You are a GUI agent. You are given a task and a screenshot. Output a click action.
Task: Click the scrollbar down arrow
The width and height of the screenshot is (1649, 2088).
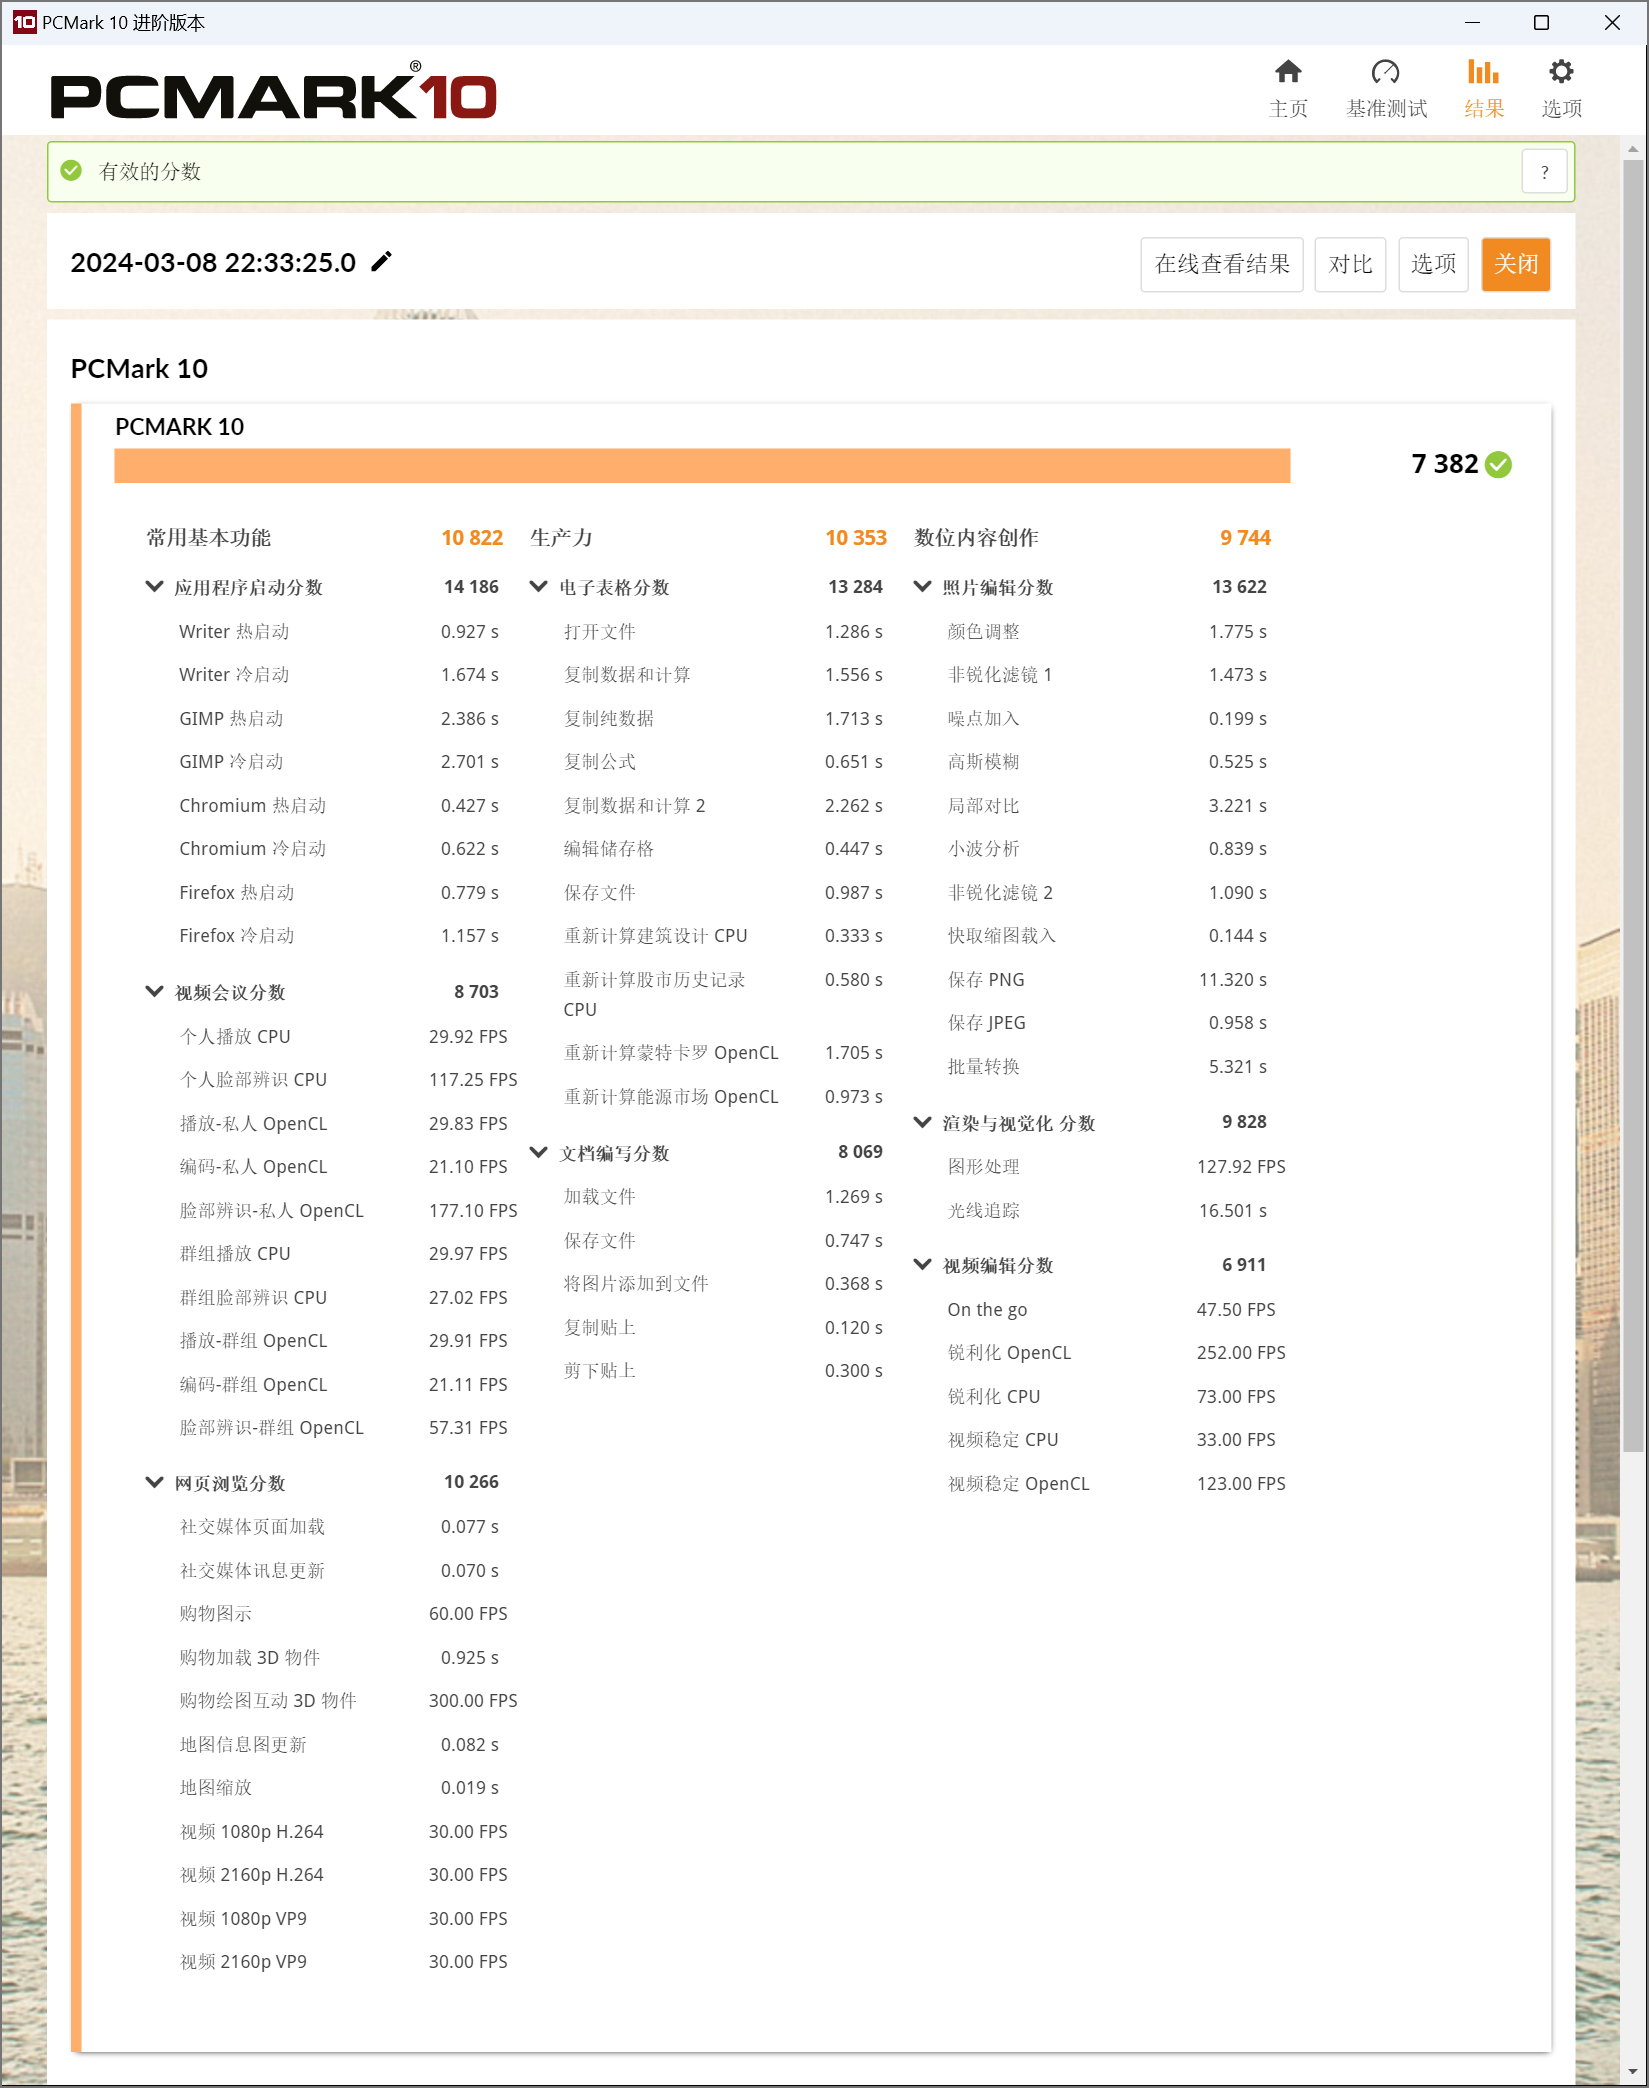point(1633,2072)
